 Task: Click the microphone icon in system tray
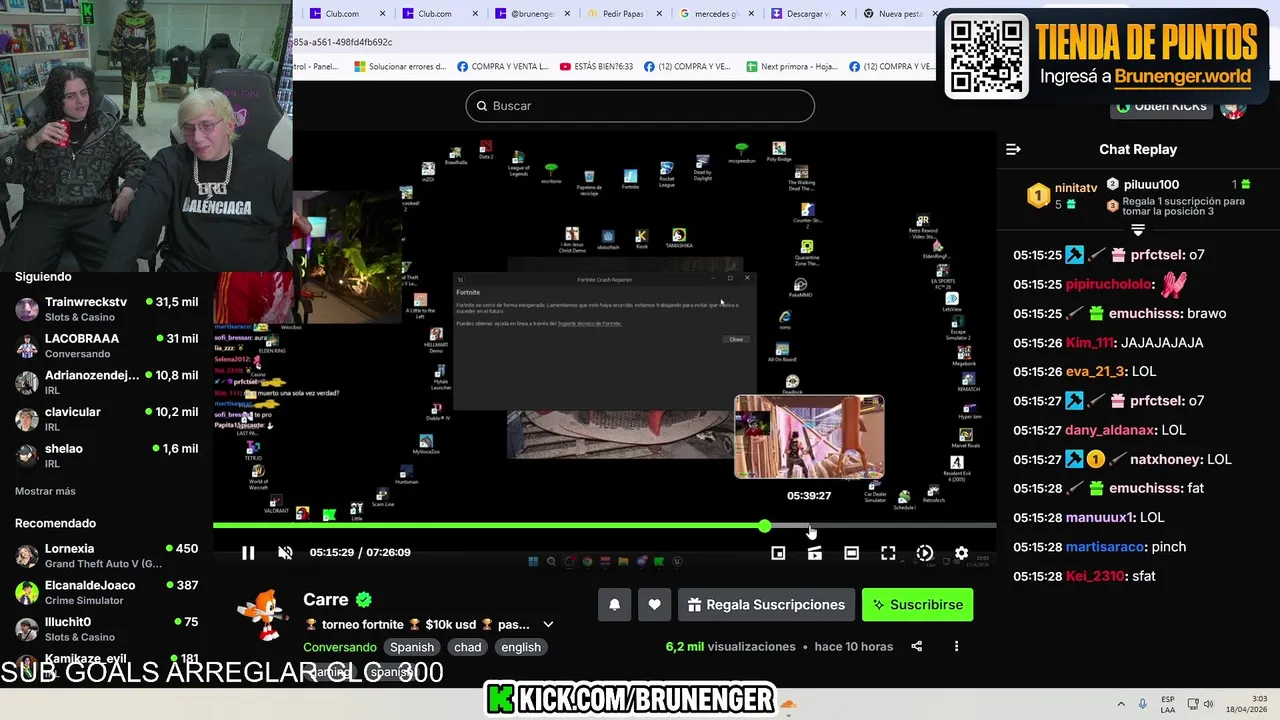point(1143,704)
